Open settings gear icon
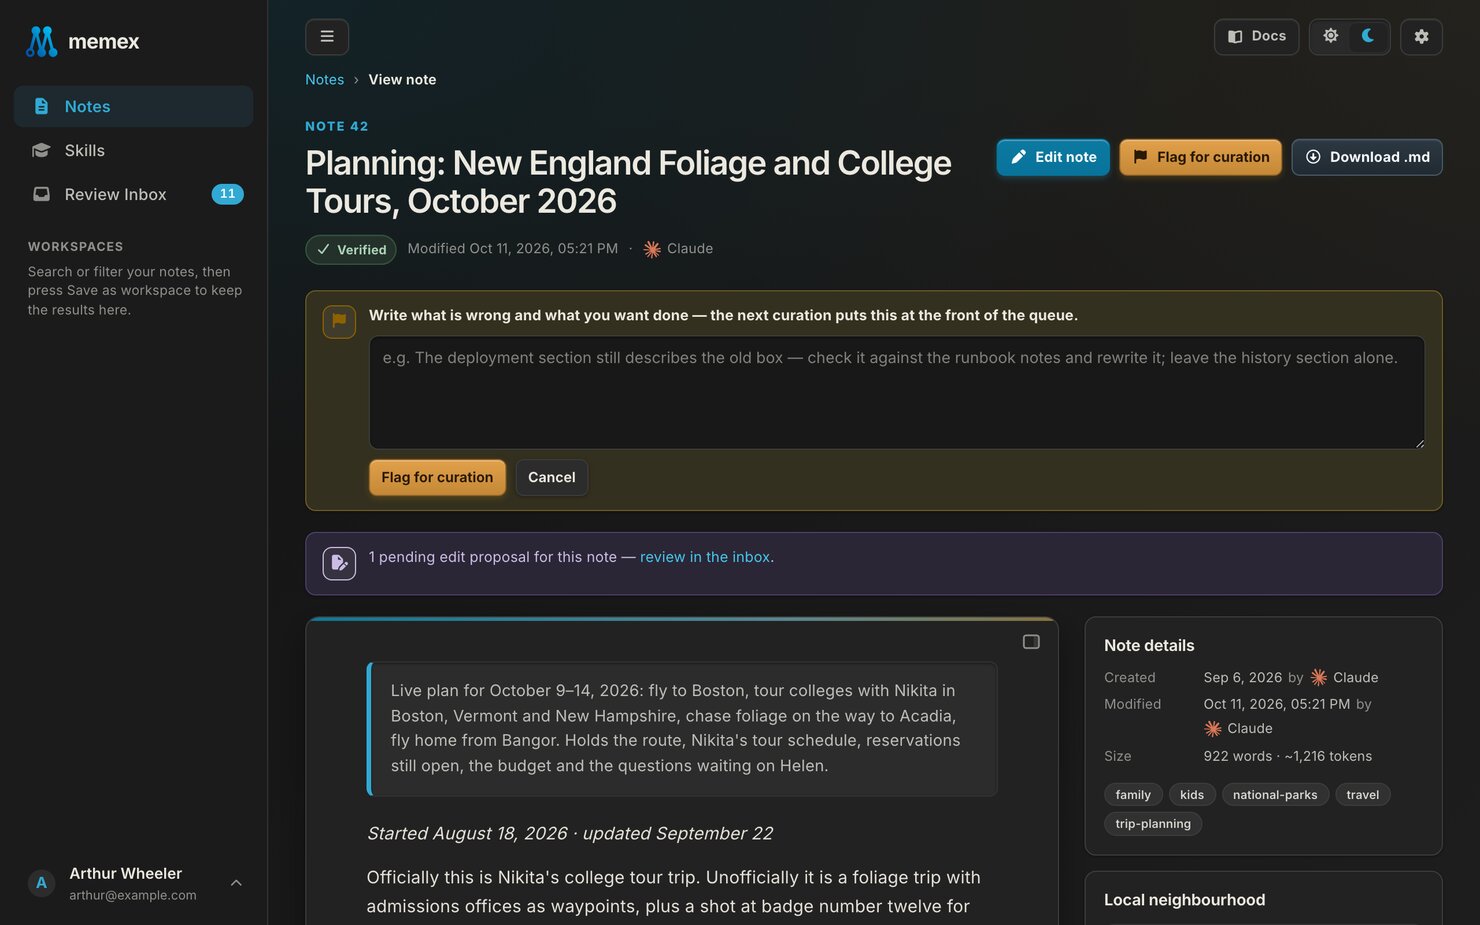 [x=1421, y=37]
